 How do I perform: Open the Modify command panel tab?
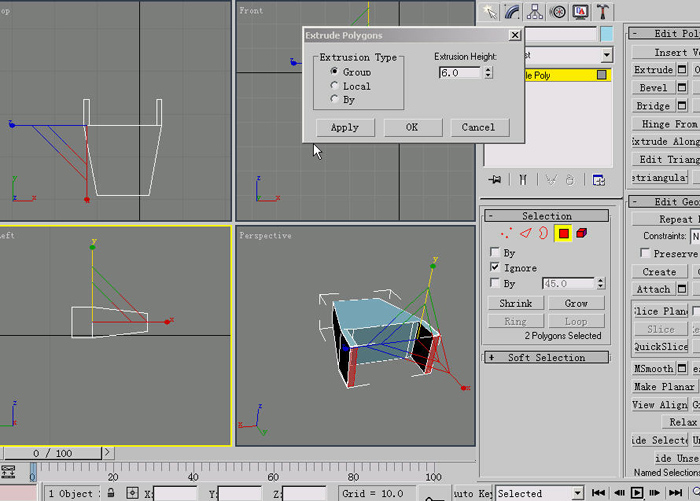tap(512, 12)
